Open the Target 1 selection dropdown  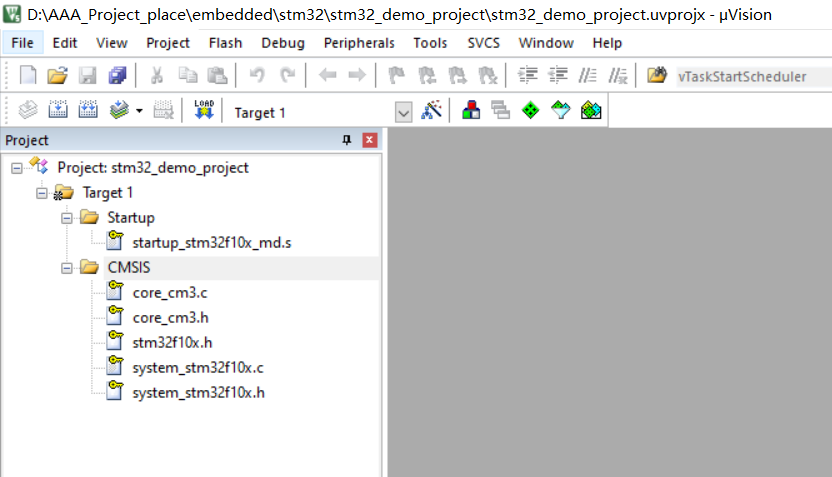(x=403, y=112)
